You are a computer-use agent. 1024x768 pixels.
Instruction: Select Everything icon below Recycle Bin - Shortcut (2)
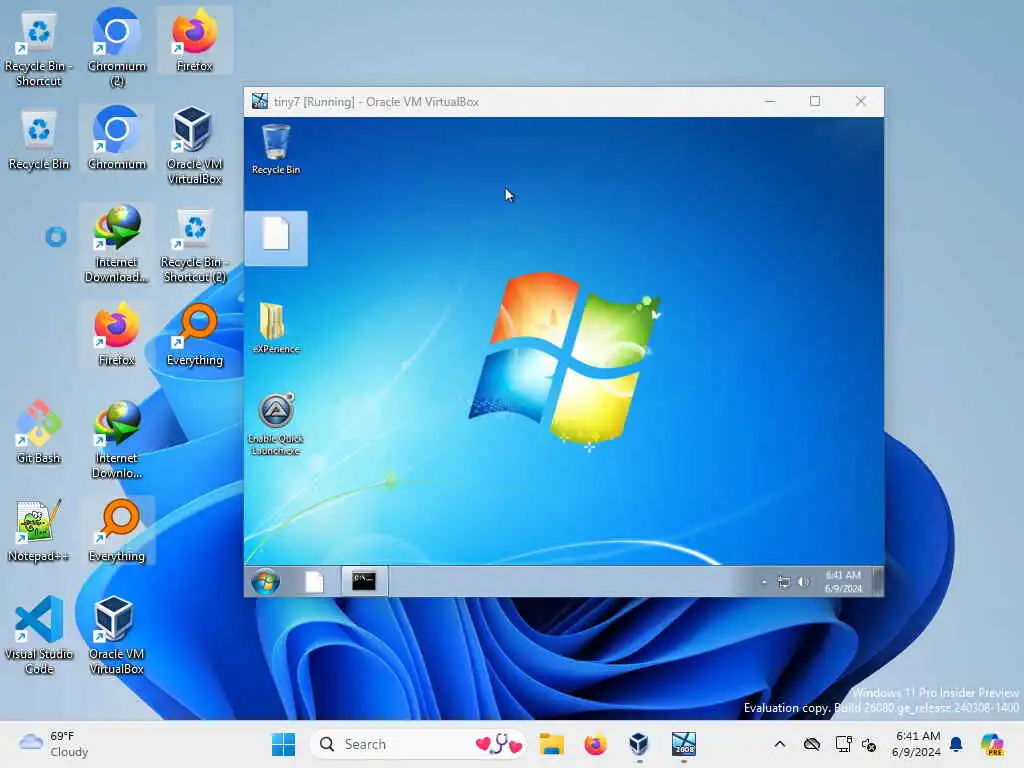tap(195, 335)
